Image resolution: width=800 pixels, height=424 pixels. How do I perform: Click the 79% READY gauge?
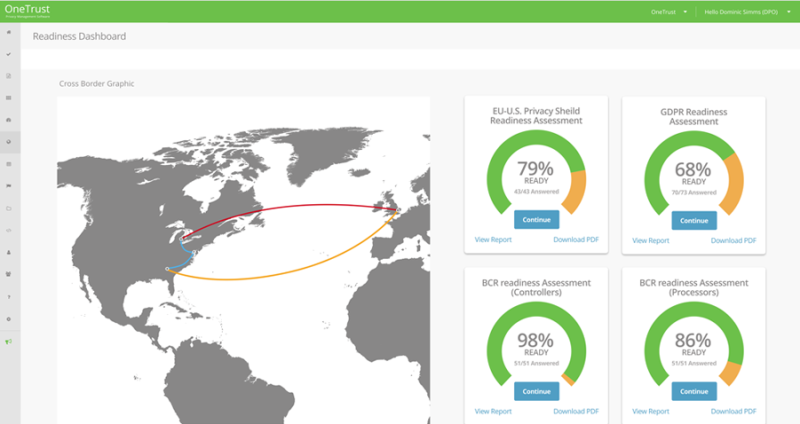pyautogui.click(x=536, y=173)
